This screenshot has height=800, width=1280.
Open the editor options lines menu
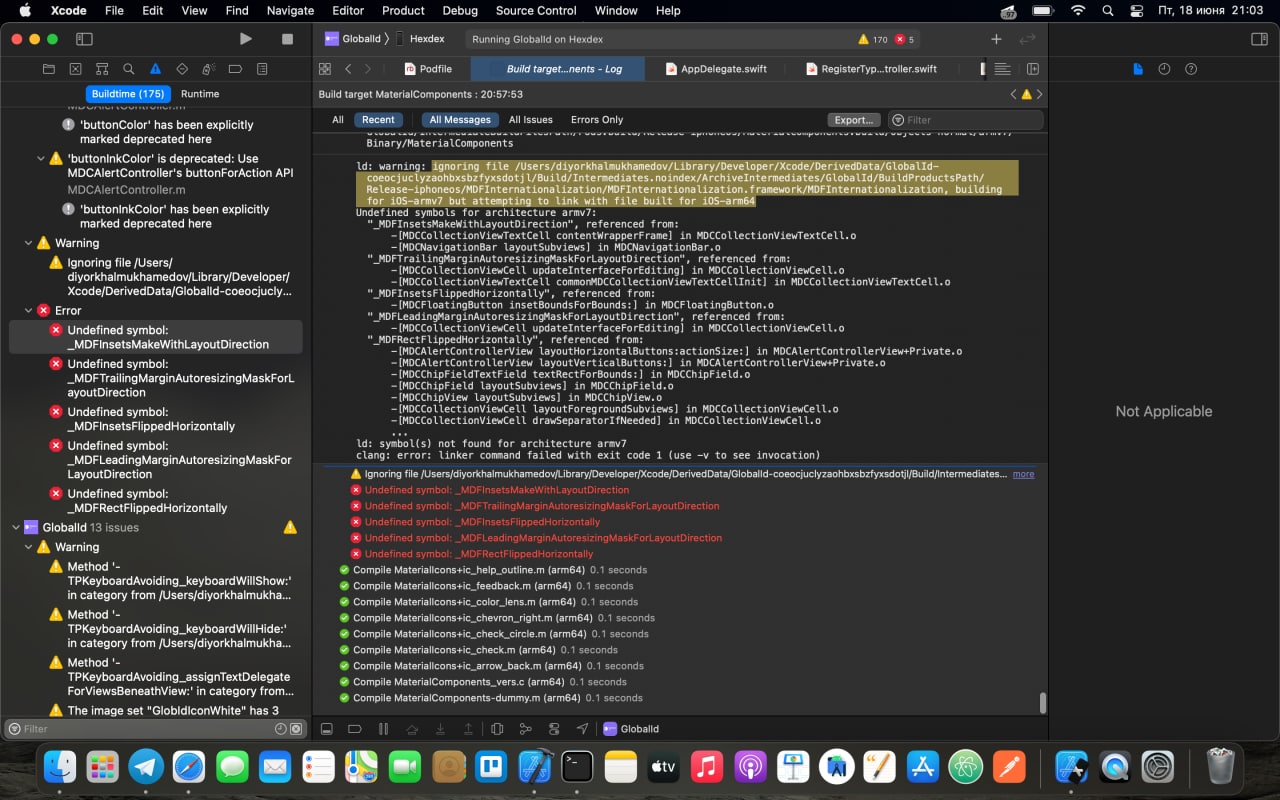click(1003, 69)
